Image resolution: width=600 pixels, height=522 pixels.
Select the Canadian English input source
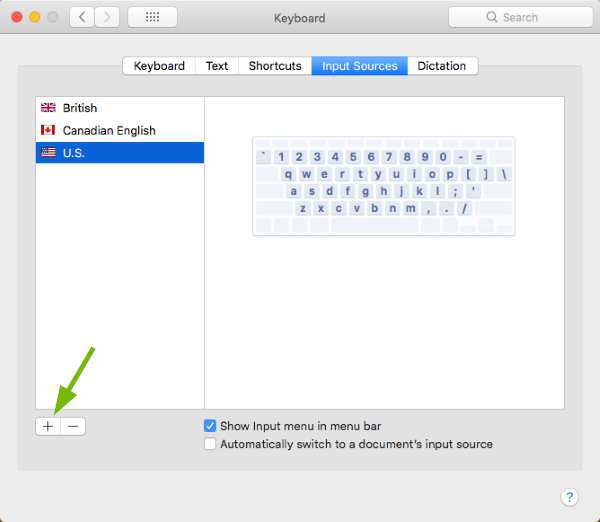pos(120,130)
